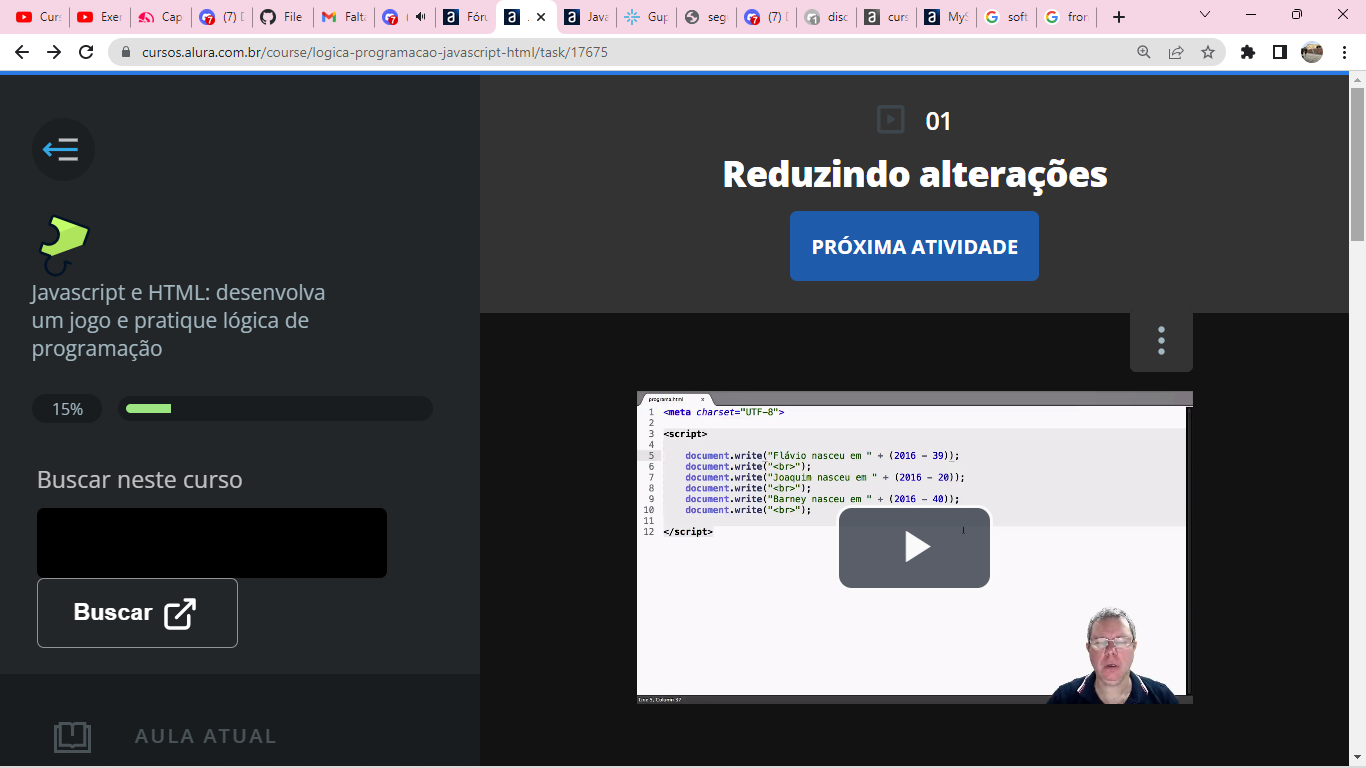Screen dimensions: 1366x768
Task: Click the video icon beside 01
Action: pos(890,120)
